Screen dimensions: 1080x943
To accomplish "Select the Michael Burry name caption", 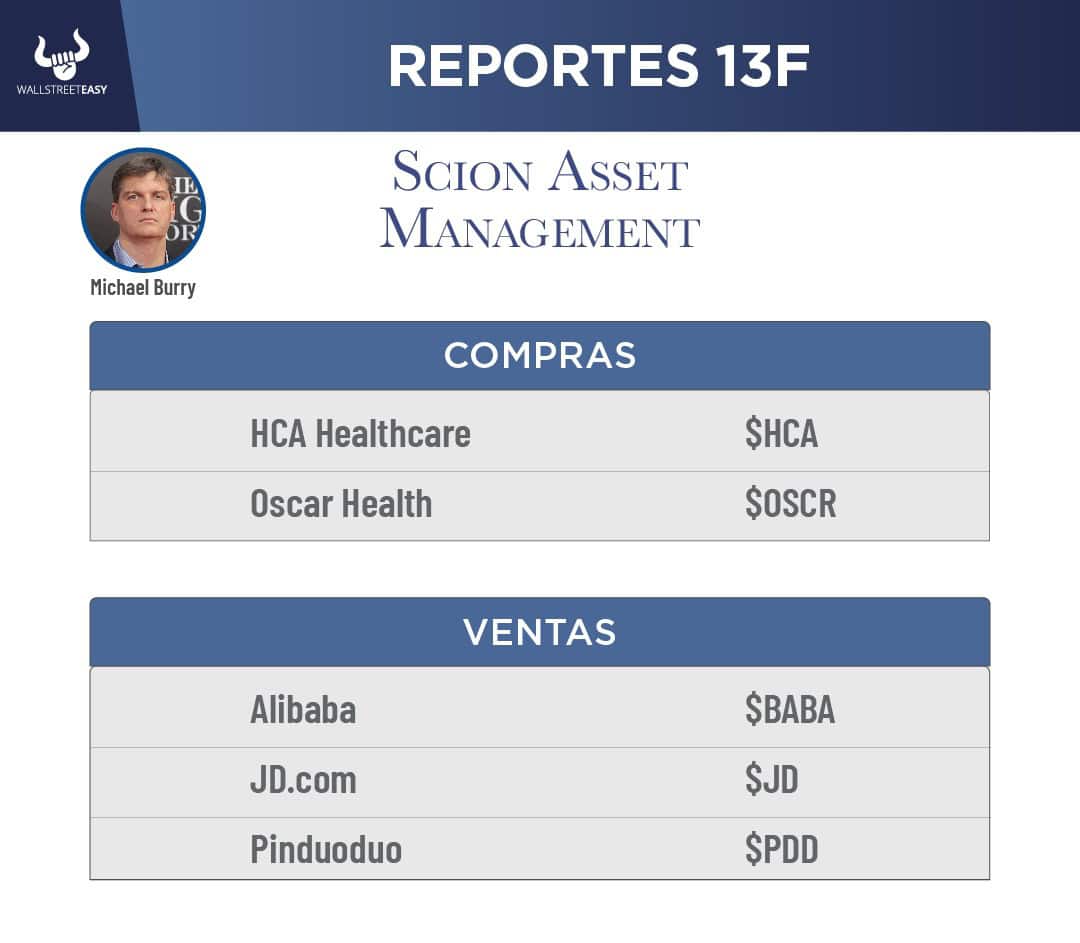I will pyautogui.click(x=143, y=288).
